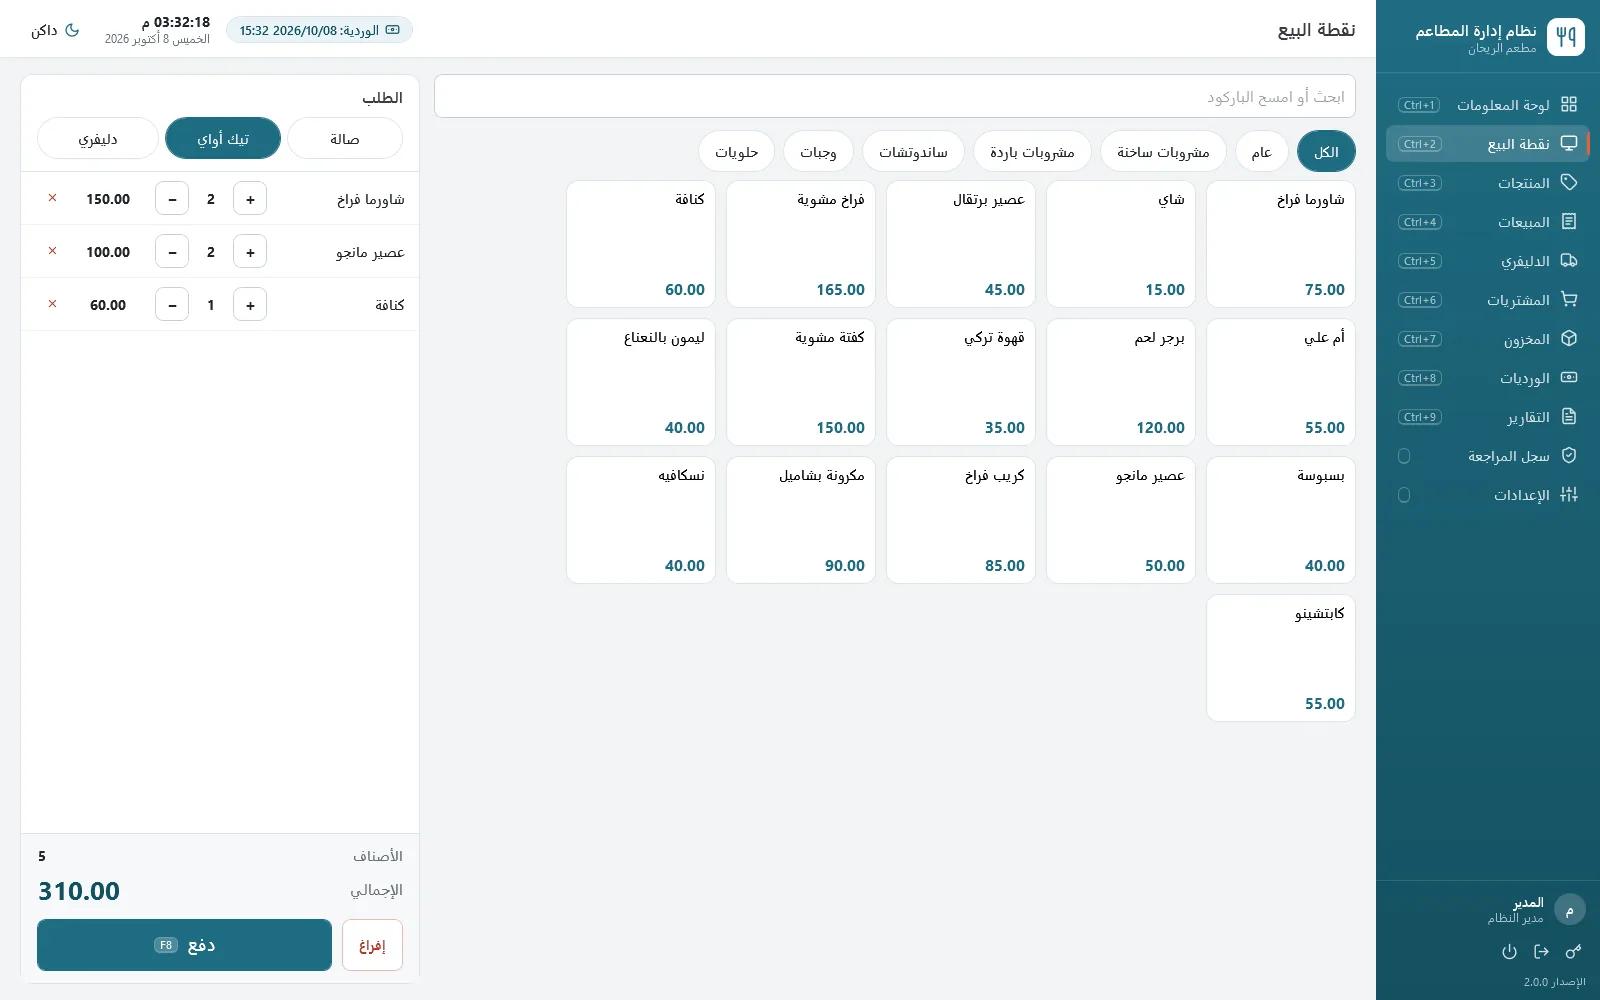Viewport: 1600px width, 1000px height.
Task: Add قهوة تركي product card
Action: [961, 382]
